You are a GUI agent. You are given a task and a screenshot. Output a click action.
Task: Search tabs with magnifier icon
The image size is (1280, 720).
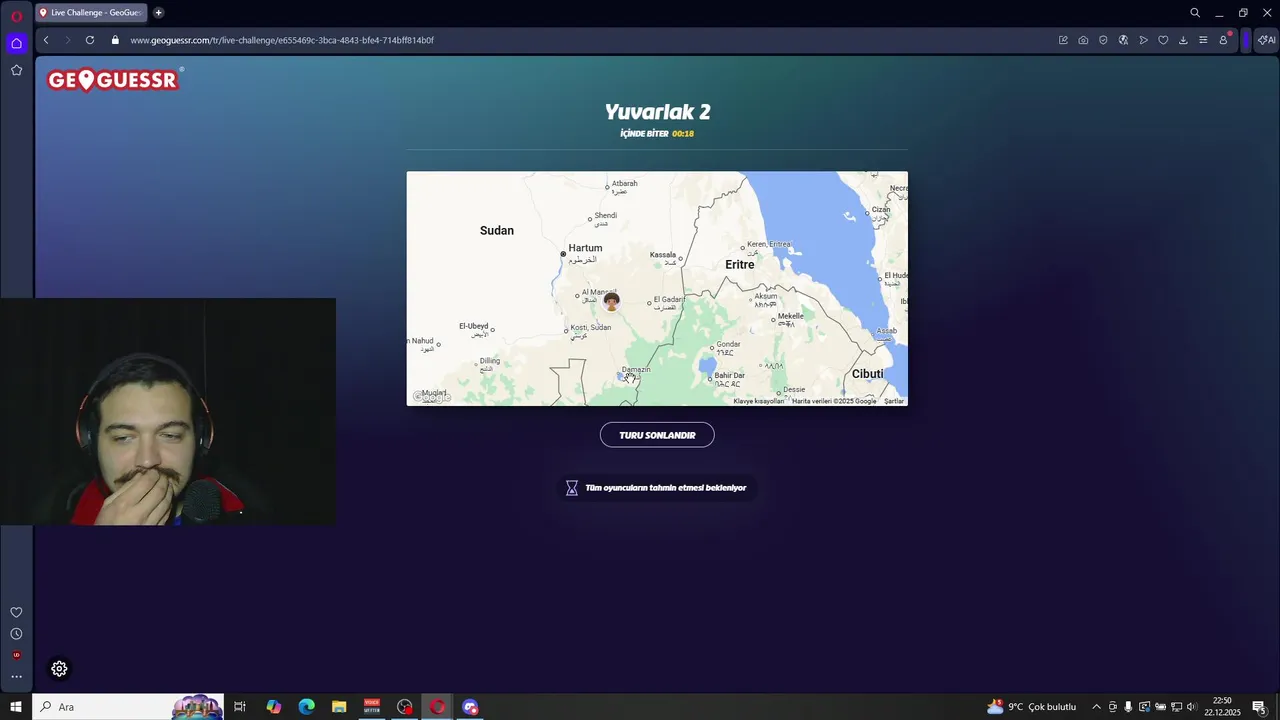pyautogui.click(x=1195, y=13)
